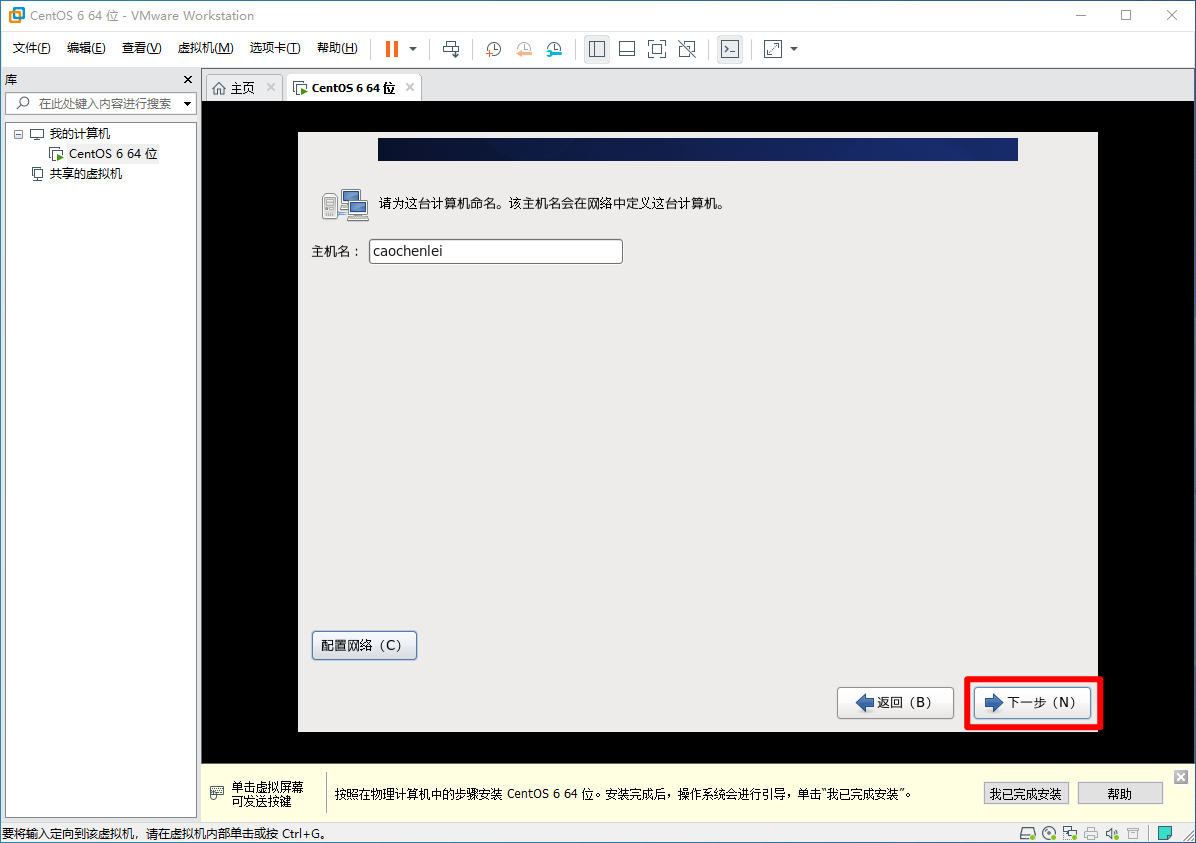This screenshot has height=843, width=1196.
Task: Click the archive box device status icon
Action: [x=1133, y=833]
